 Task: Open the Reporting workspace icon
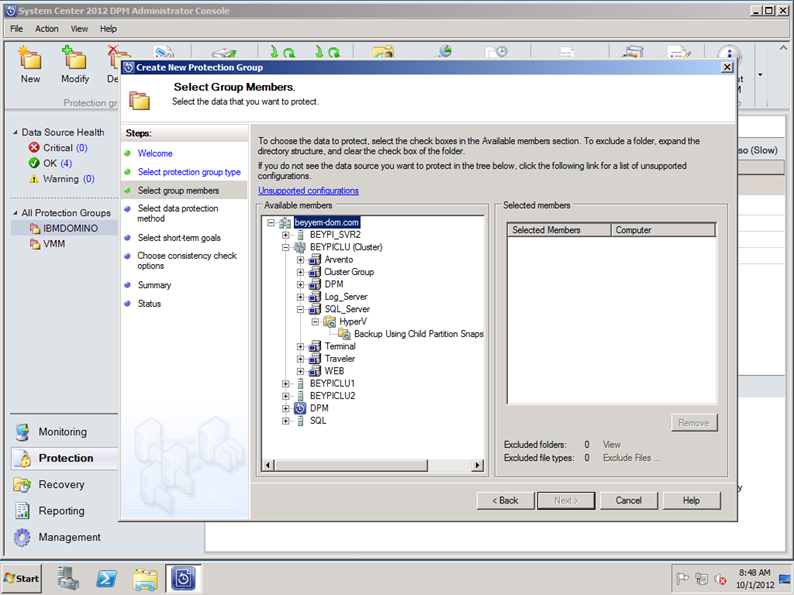coord(22,511)
